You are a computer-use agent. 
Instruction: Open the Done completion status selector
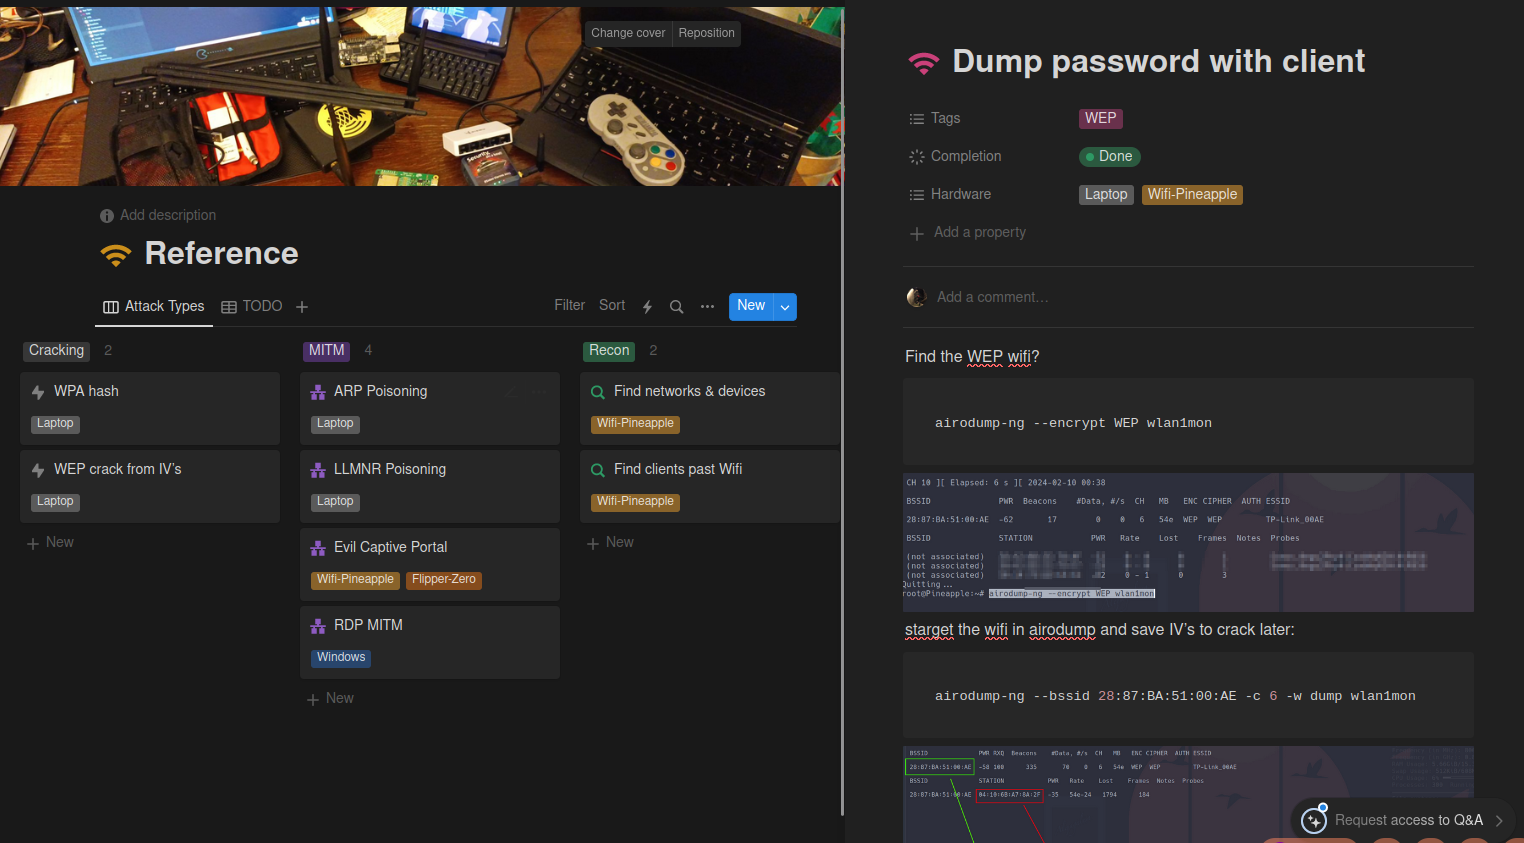click(x=1109, y=157)
